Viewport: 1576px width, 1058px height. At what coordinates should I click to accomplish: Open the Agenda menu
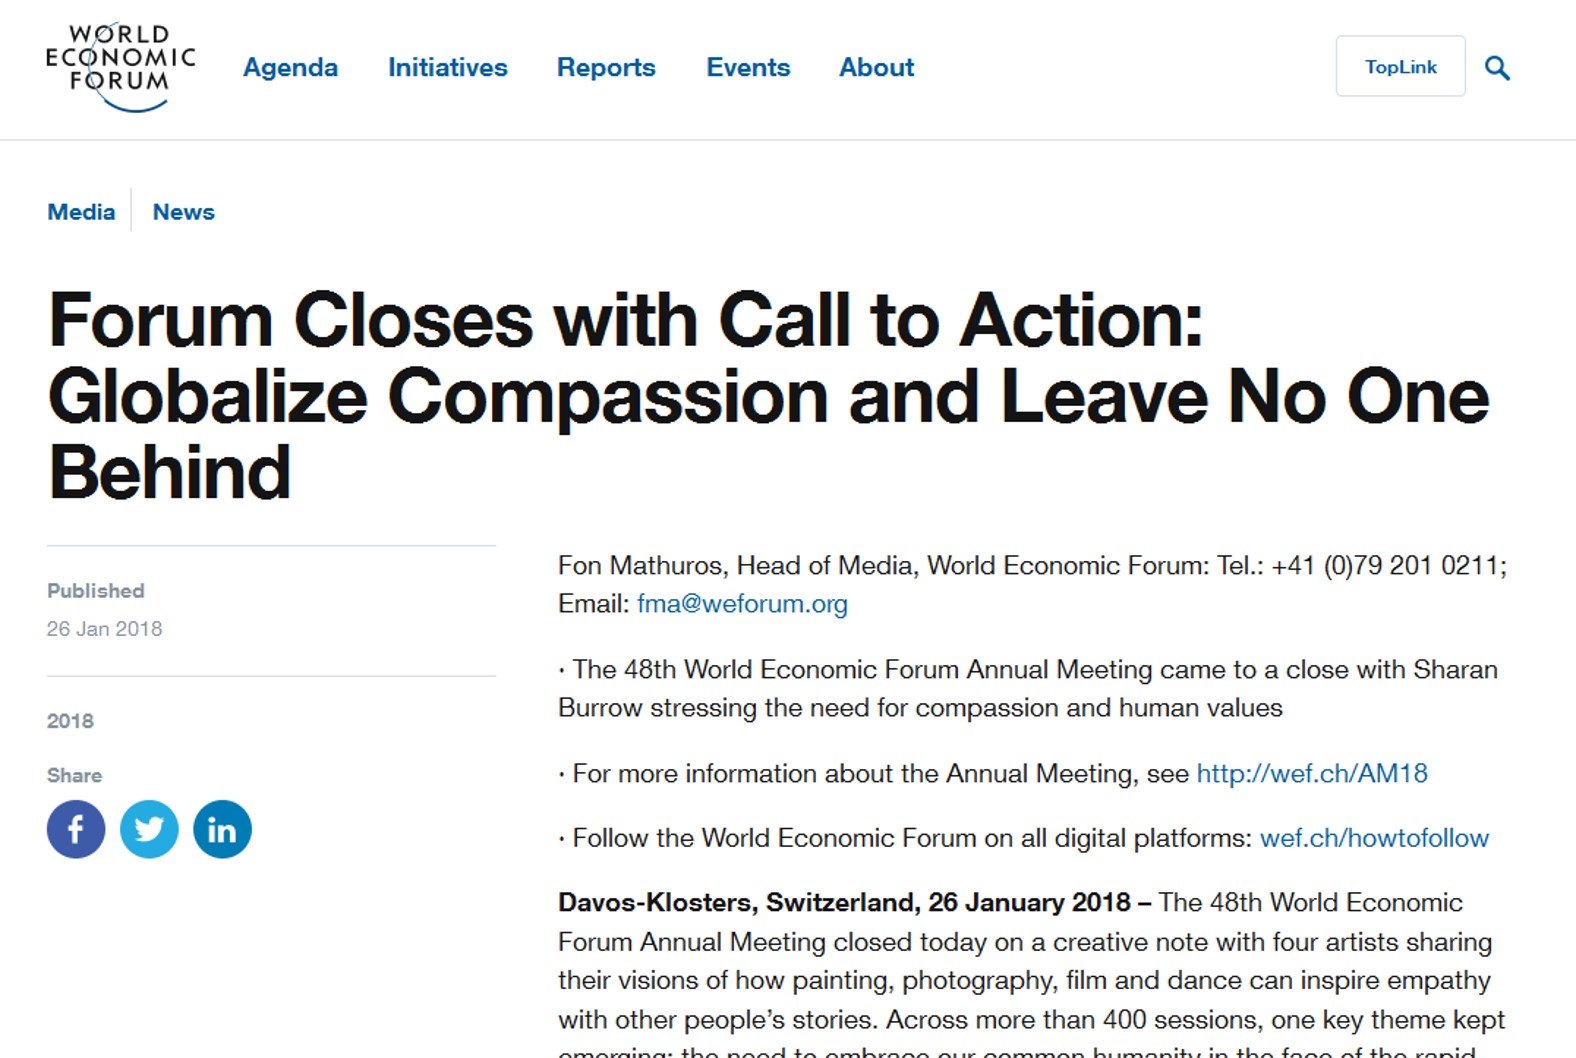[290, 67]
